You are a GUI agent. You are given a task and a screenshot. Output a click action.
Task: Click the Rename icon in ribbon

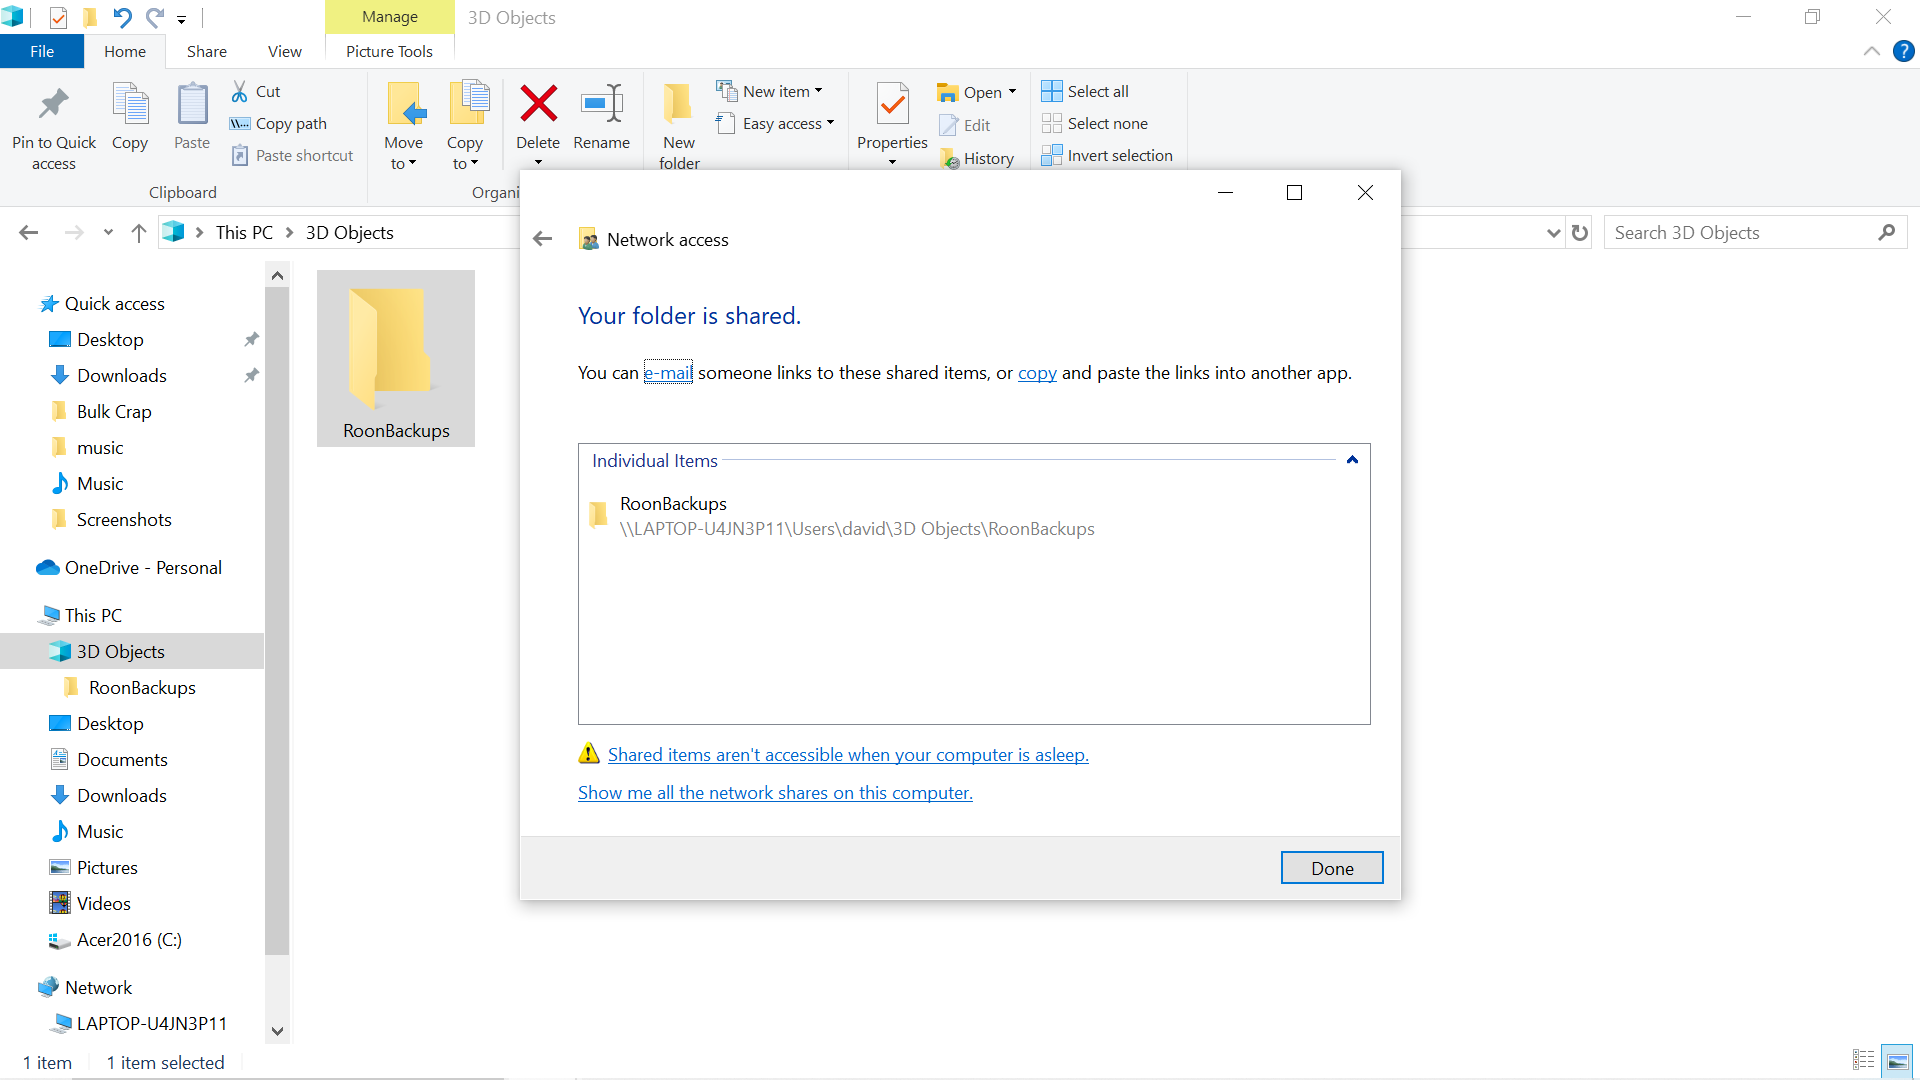point(602,104)
